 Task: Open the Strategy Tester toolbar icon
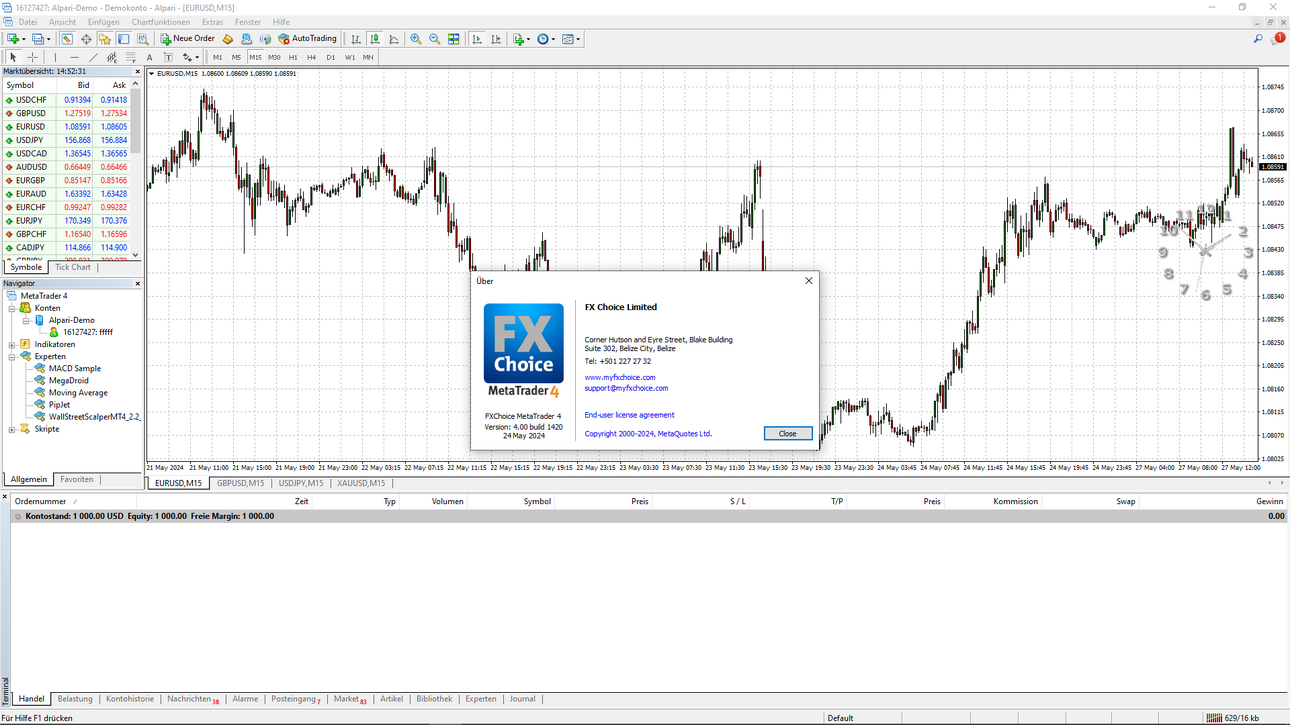(x=143, y=39)
